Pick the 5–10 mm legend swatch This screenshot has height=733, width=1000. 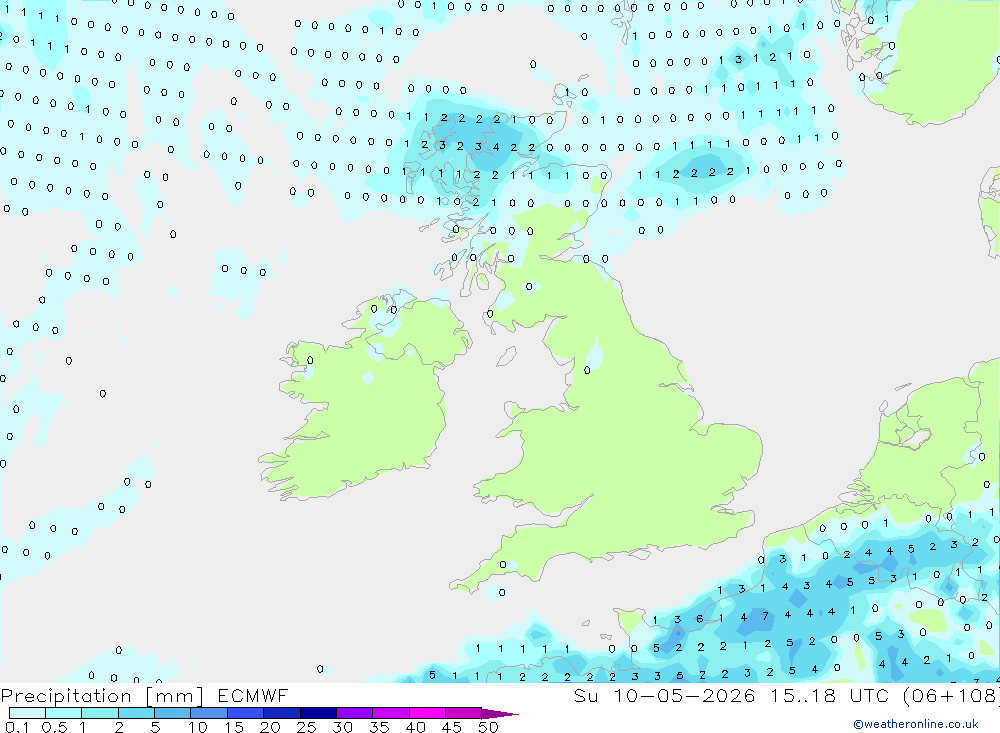coord(173,713)
